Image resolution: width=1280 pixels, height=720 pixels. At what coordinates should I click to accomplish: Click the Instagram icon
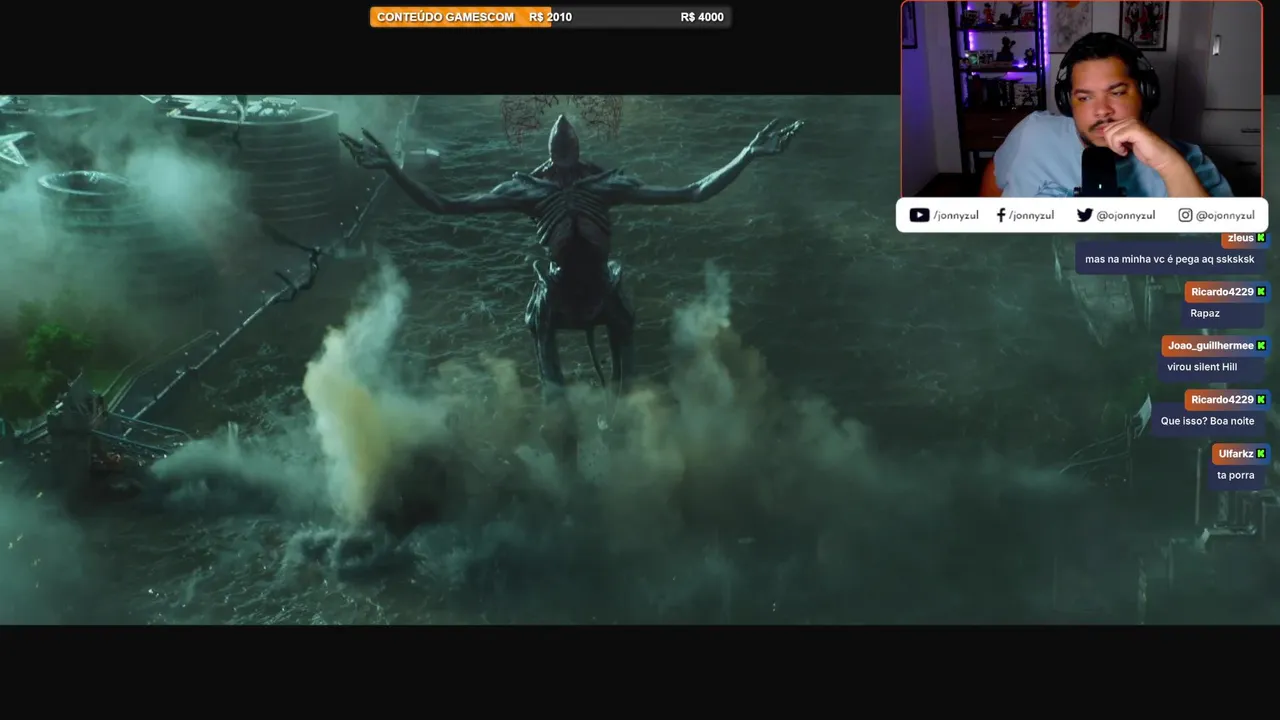1185,215
